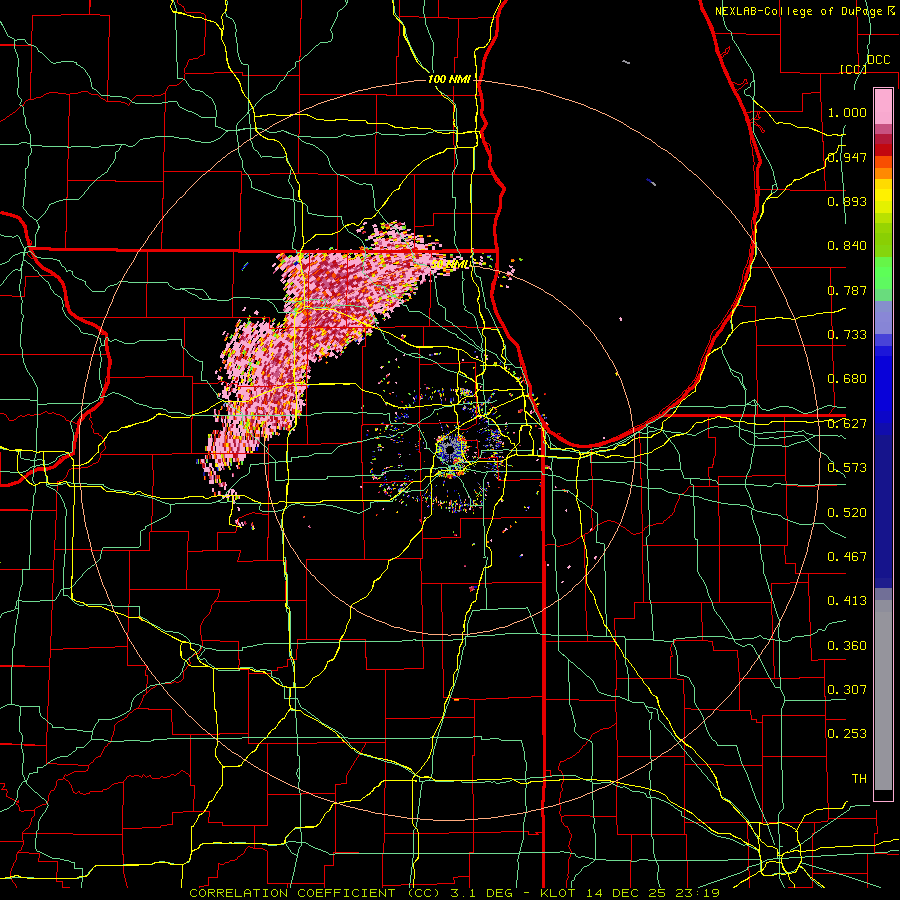Pick the bright green segment of the color bar

tap(883, 273)
